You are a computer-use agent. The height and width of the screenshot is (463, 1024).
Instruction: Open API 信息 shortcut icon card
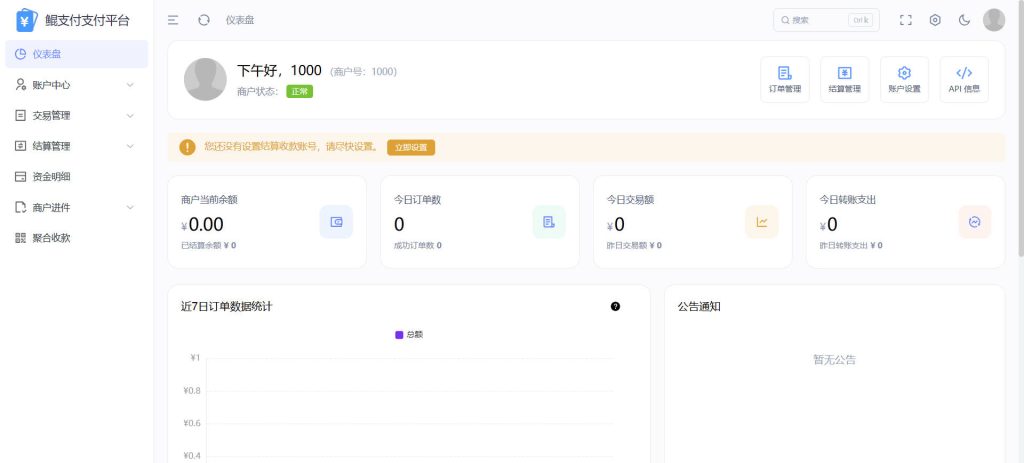964,80
